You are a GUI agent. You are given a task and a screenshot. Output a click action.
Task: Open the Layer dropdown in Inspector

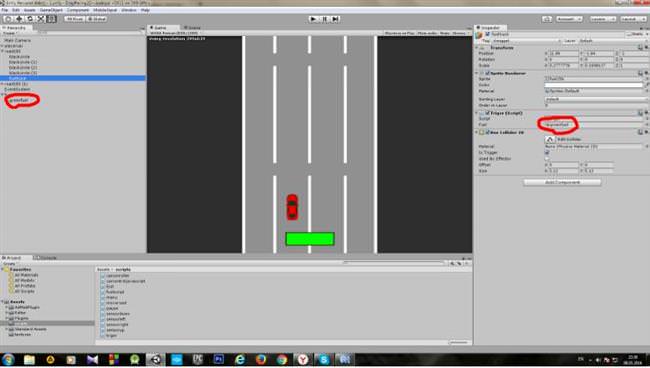(613, 41)
